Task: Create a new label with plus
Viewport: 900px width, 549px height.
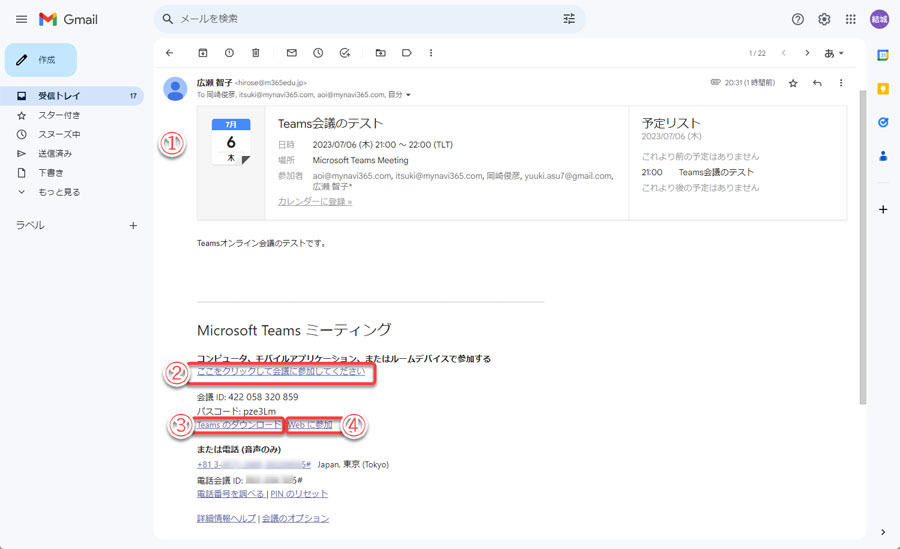Action: (x=133, y=226)
